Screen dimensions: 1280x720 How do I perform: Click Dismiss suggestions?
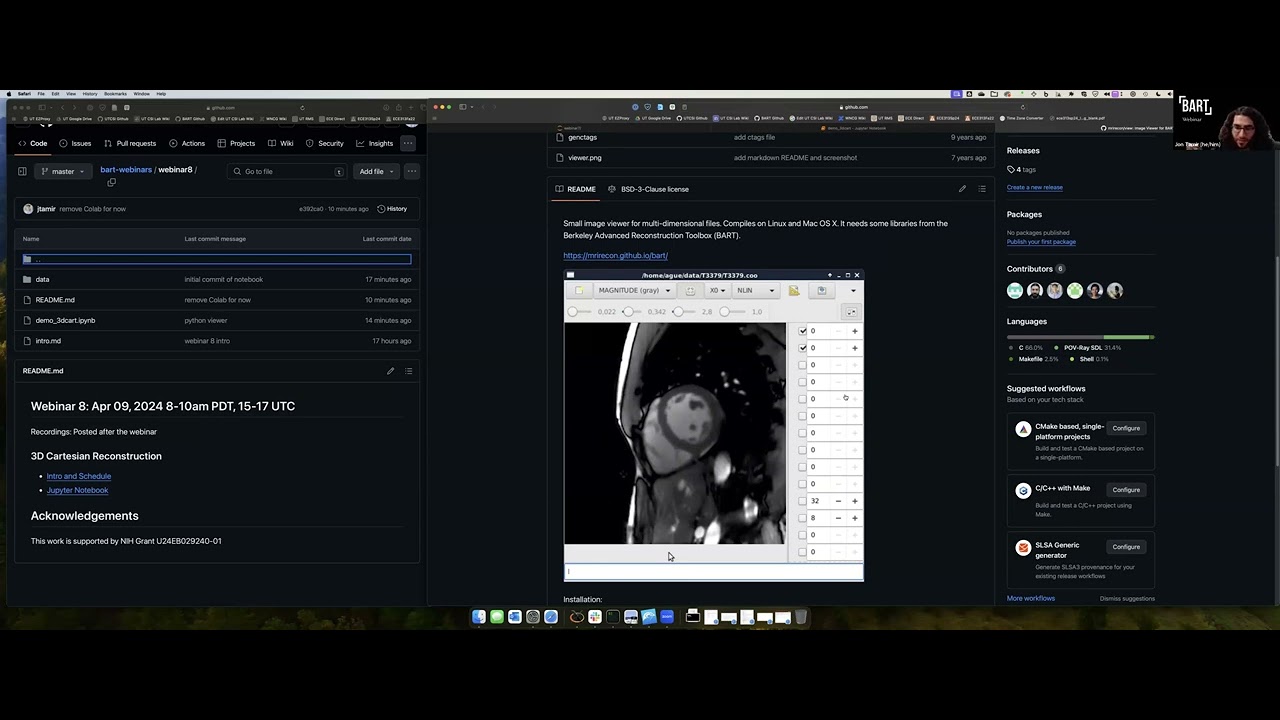coord(1127,599)
